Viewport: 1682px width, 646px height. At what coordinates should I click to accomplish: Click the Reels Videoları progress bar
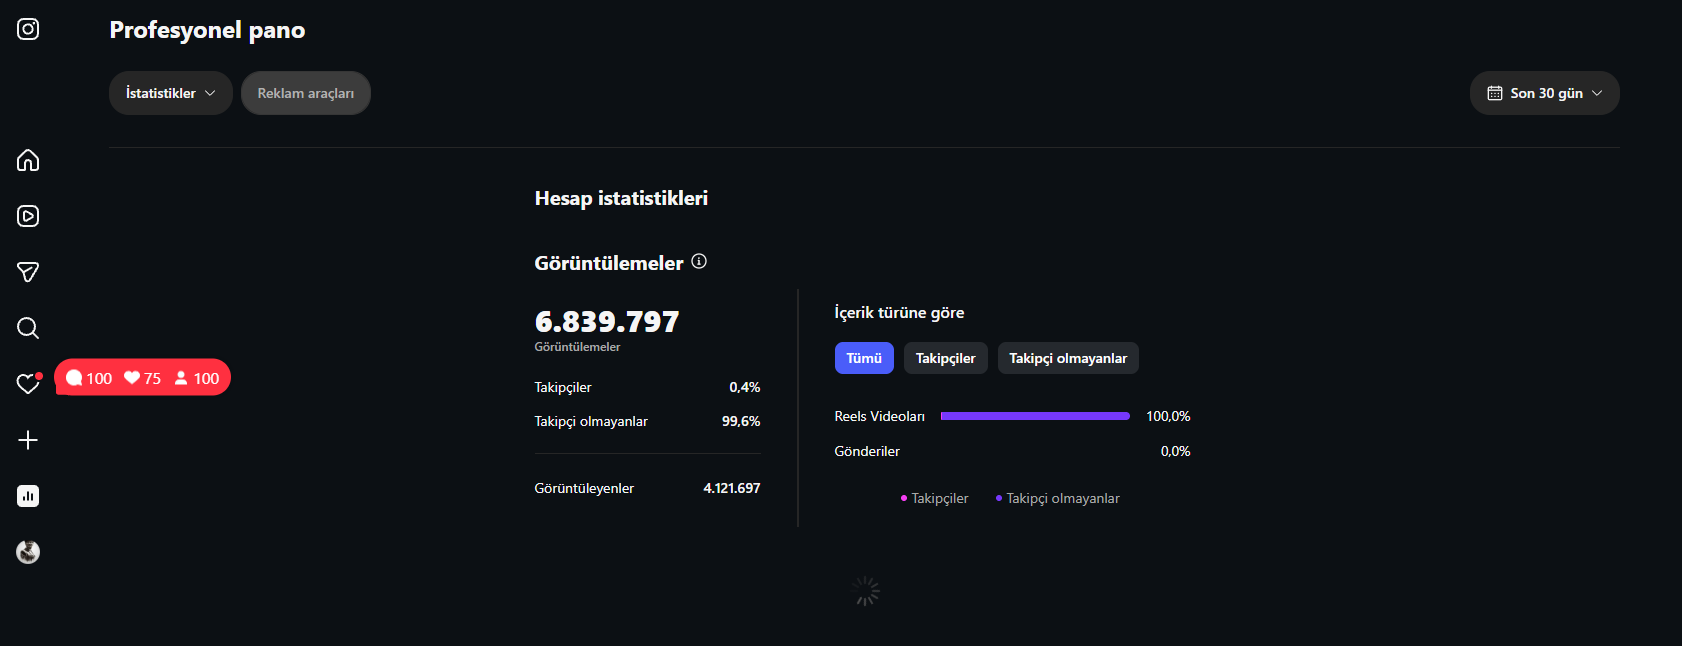pyautogui.click(x=1035, y=416)
